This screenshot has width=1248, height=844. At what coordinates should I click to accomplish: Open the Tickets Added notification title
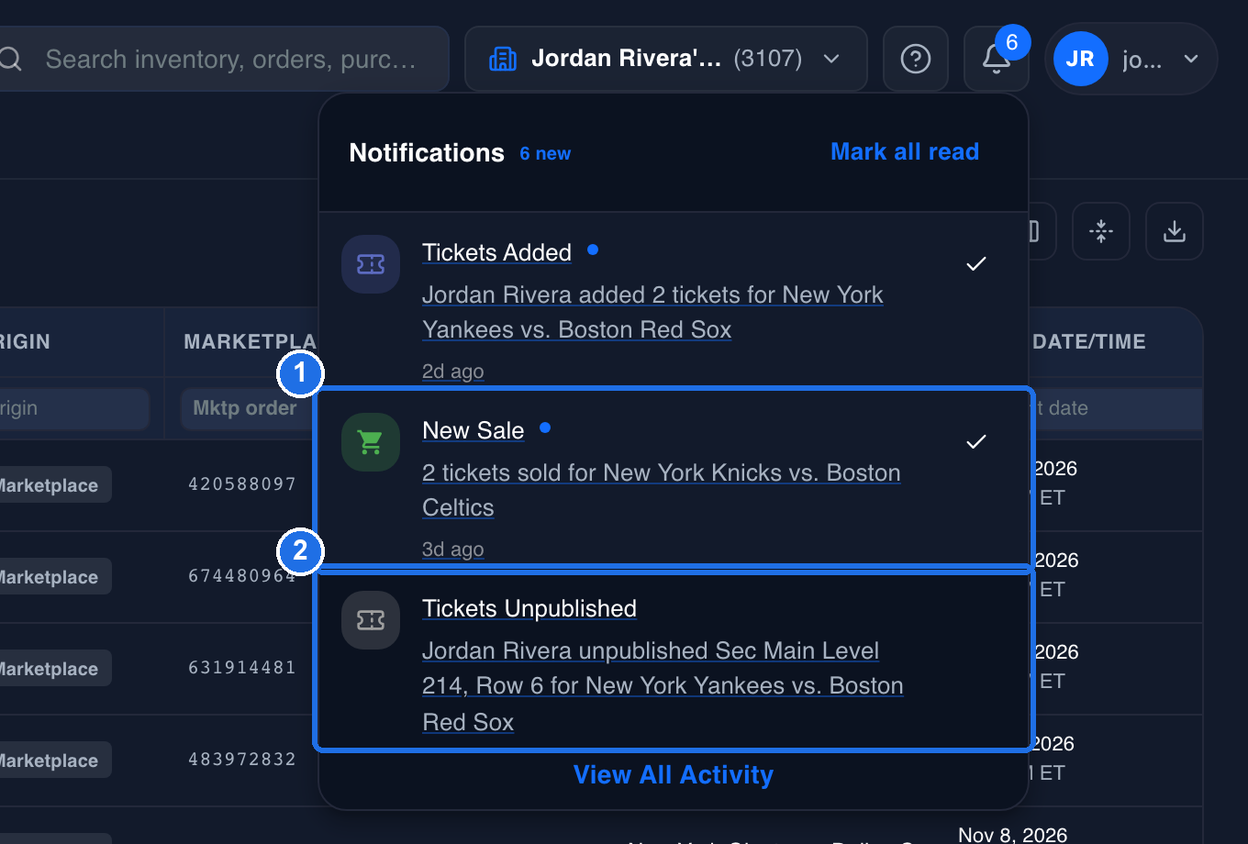497,253
